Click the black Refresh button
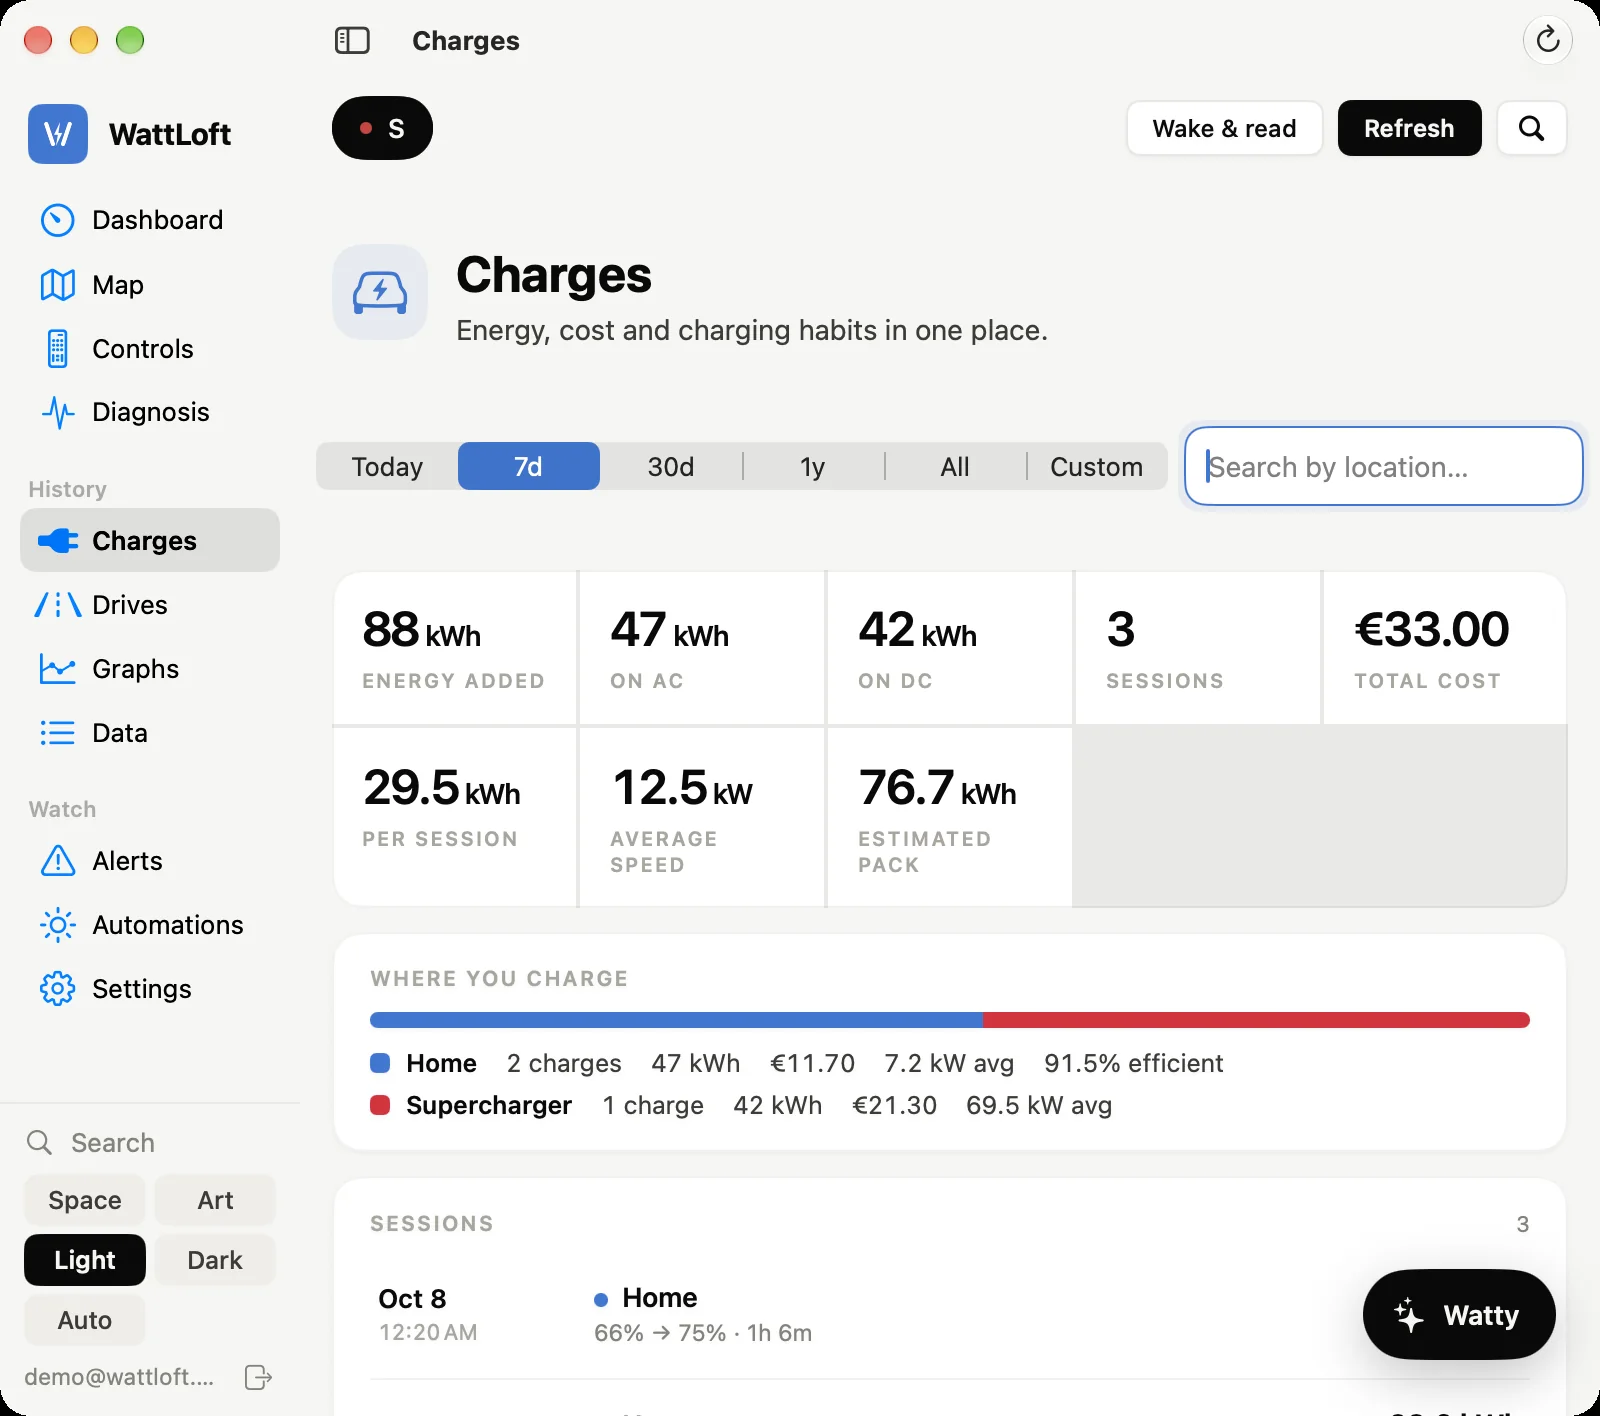Screen dimensions: 1600x1416 point(1409,128)
